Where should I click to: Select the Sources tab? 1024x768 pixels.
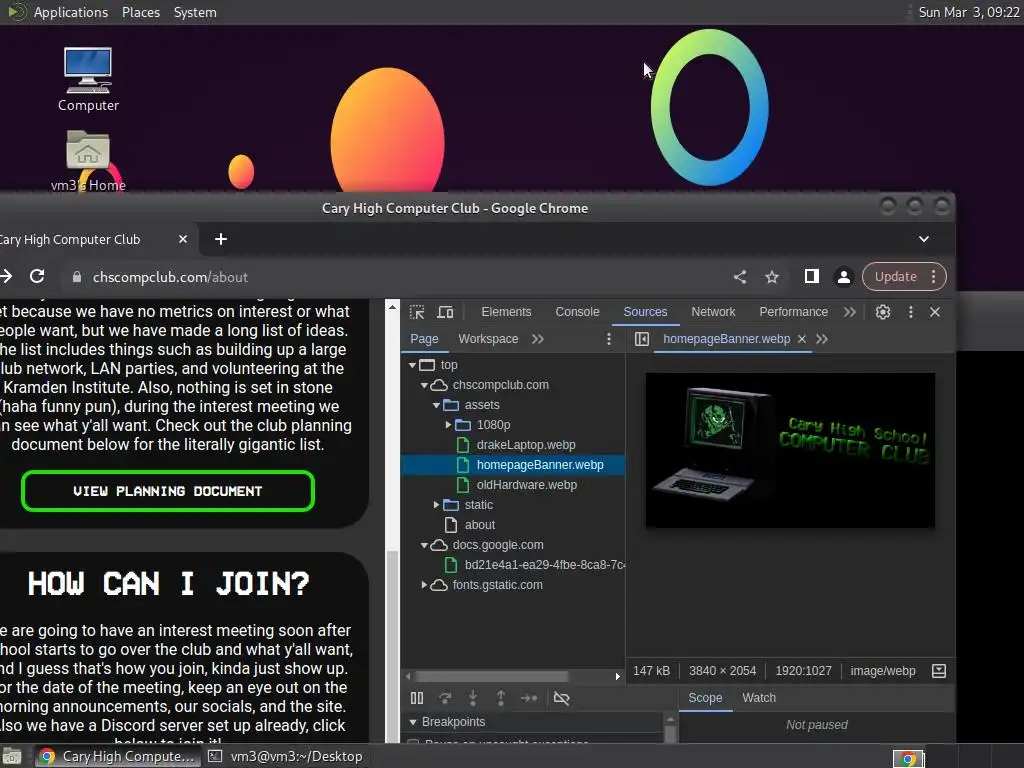coord(645,312)
